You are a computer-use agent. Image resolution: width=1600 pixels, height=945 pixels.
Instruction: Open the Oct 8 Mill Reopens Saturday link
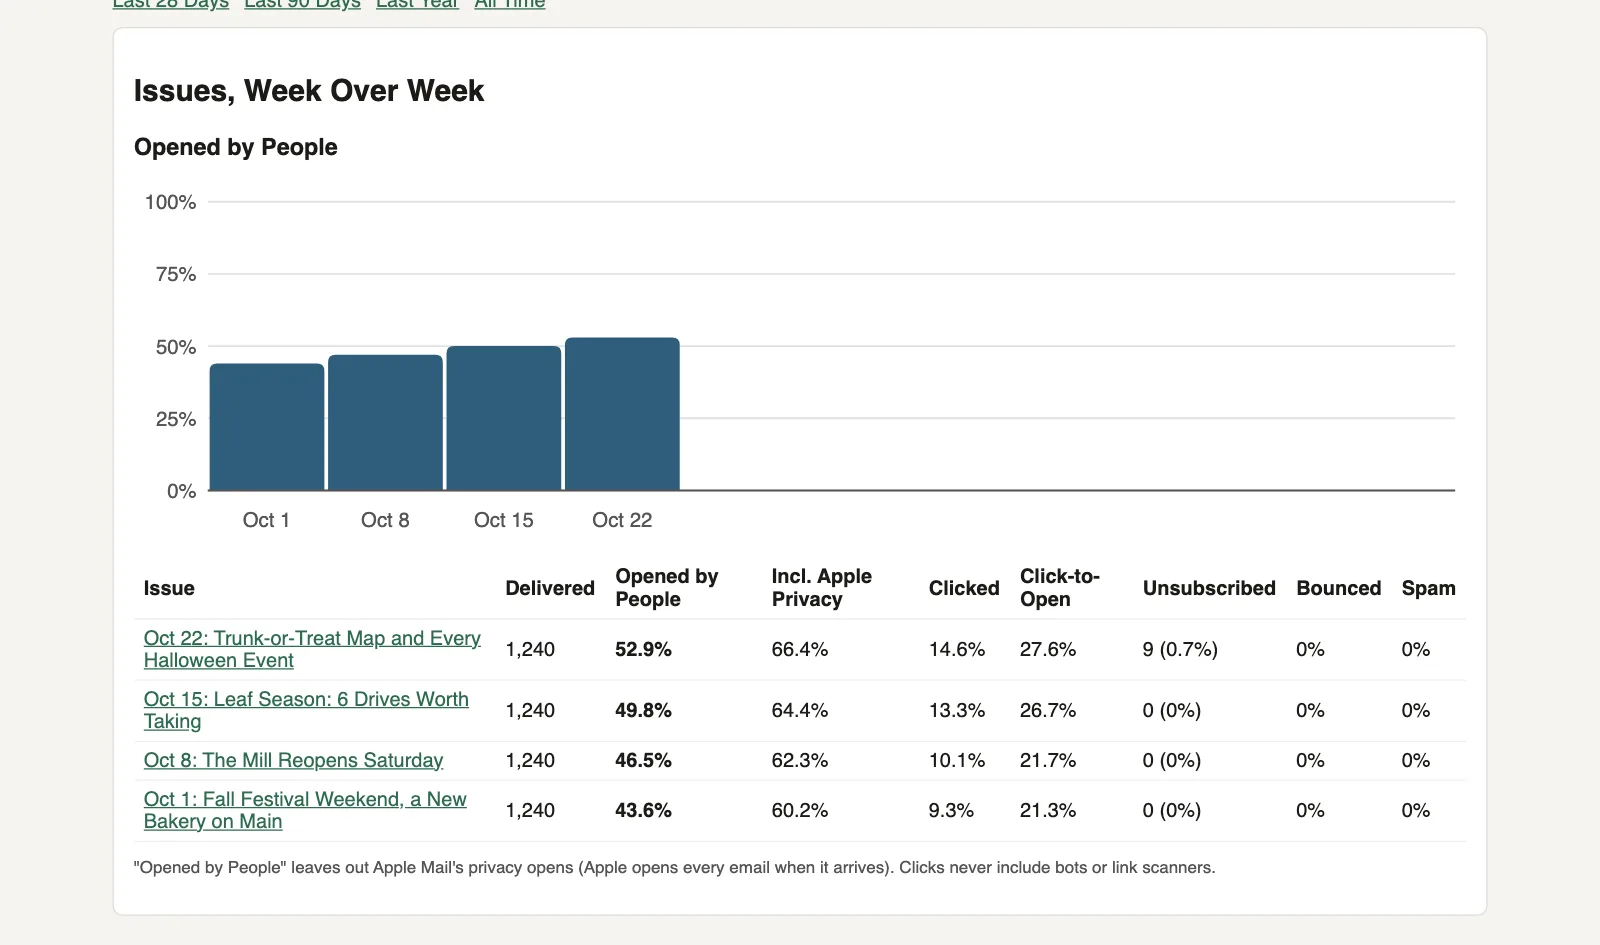pos(293,760)
